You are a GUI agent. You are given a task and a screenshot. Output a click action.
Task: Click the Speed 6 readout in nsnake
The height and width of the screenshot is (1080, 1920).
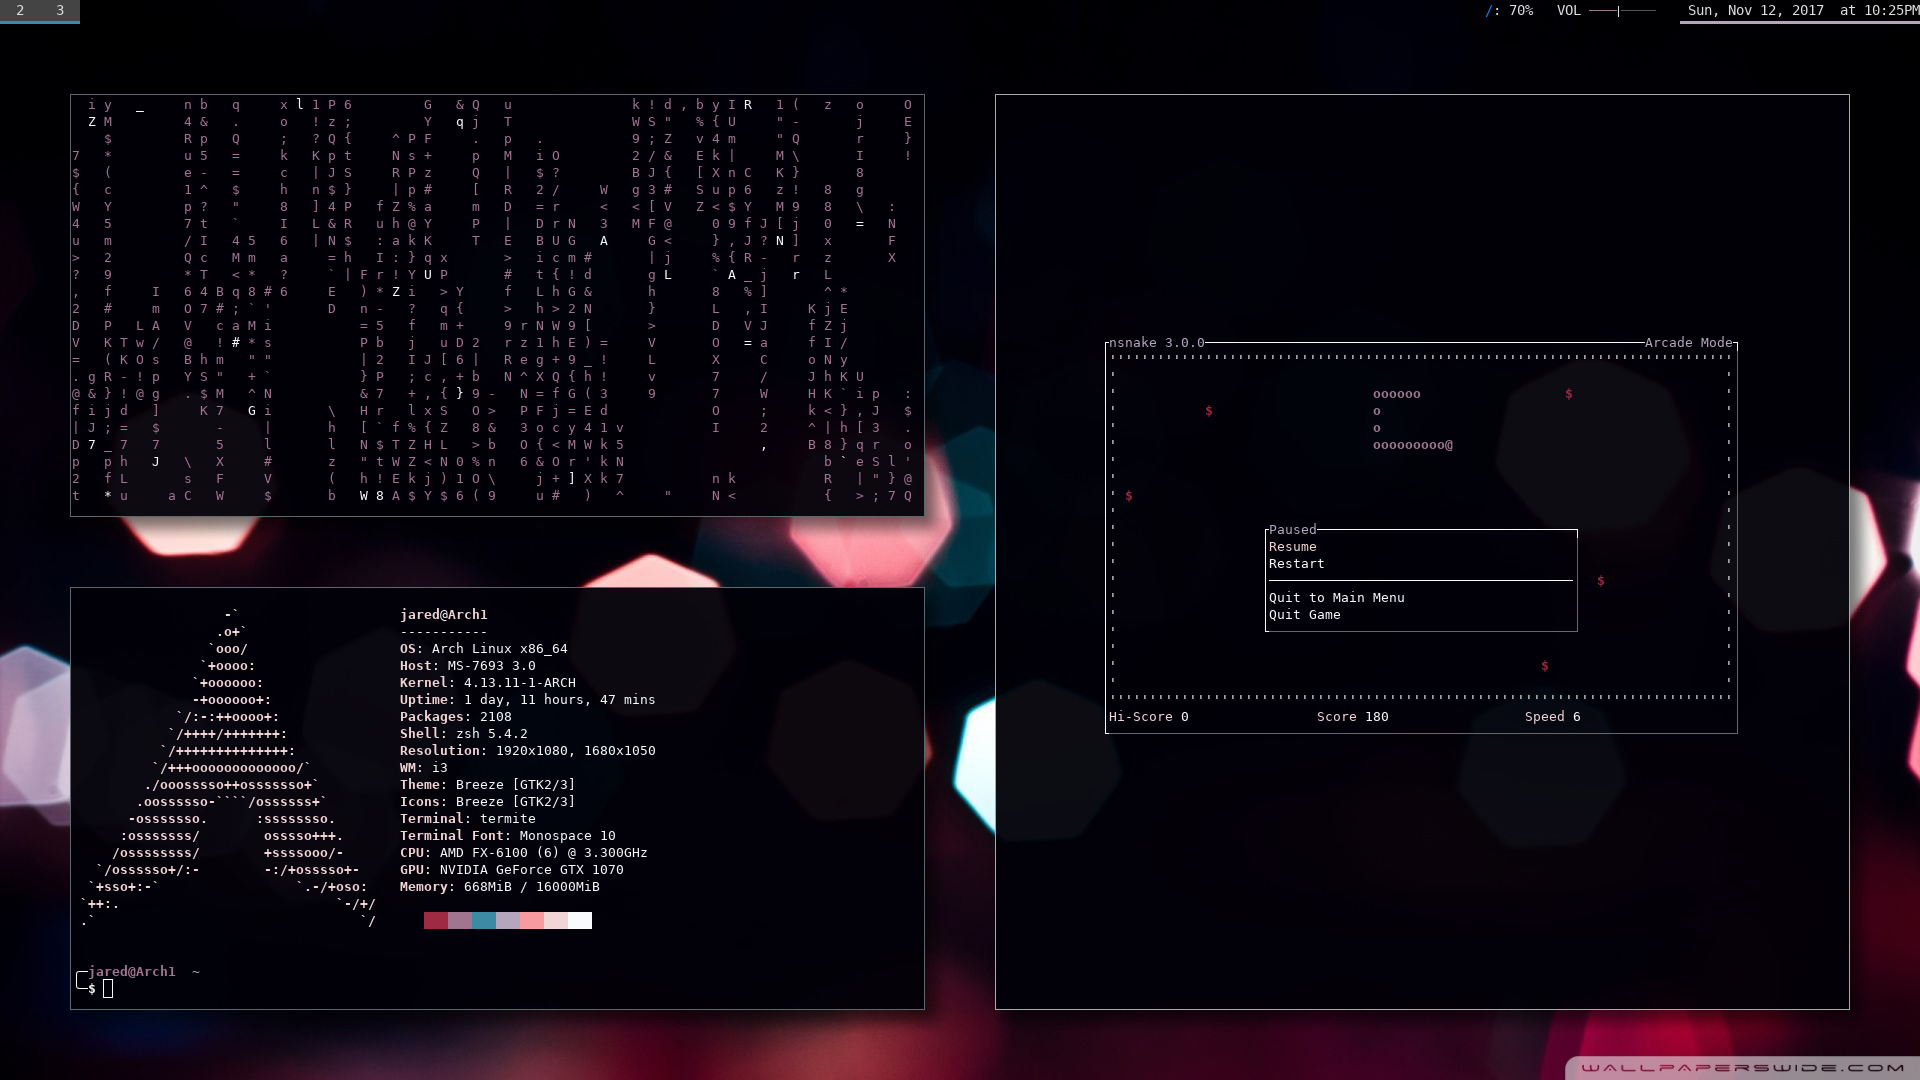pyautogui.click(x=1552, y=717)
